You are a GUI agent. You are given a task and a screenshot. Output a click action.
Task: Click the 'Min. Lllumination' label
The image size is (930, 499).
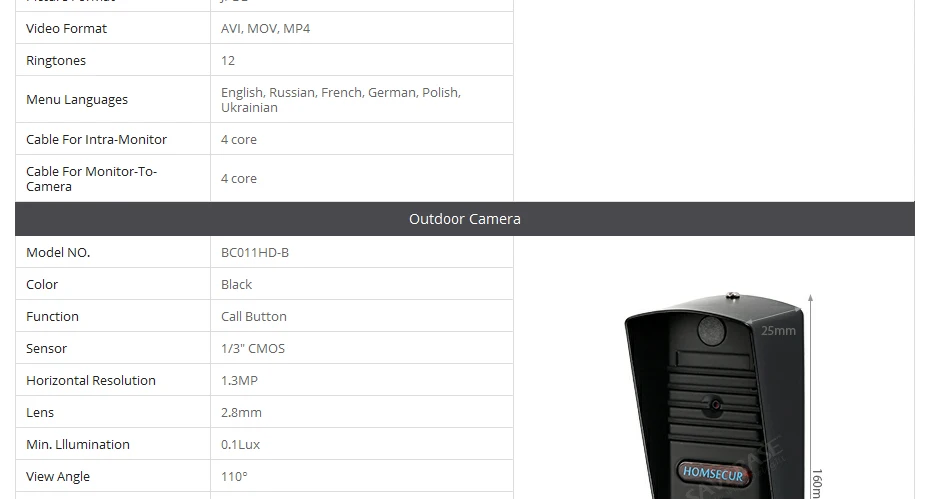(x=78, y=445)
